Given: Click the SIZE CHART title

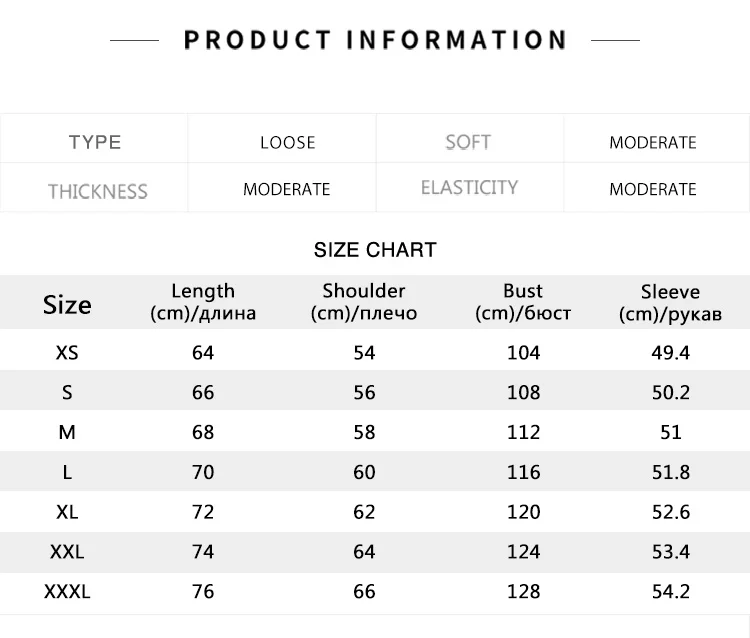Looking at the screenshot, I should (375, 250).
